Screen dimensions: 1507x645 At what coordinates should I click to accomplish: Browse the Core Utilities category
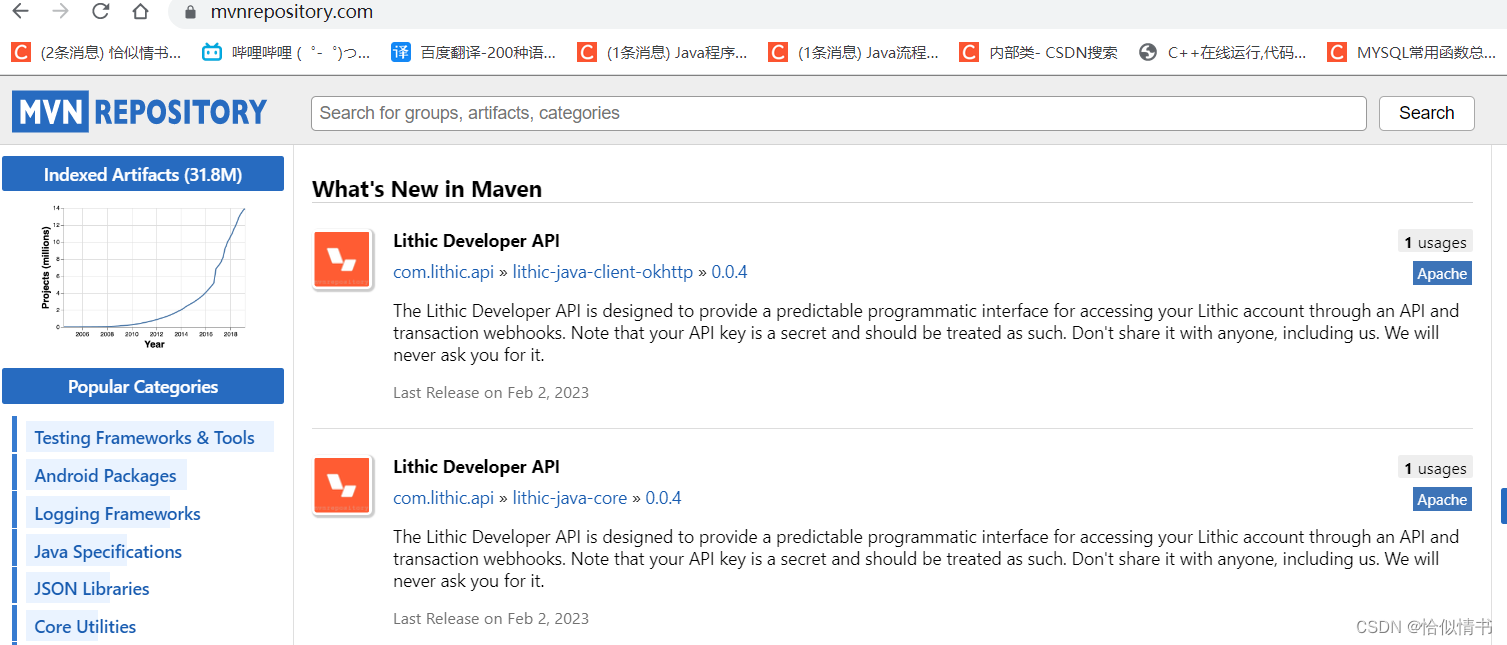pos(84,626)
